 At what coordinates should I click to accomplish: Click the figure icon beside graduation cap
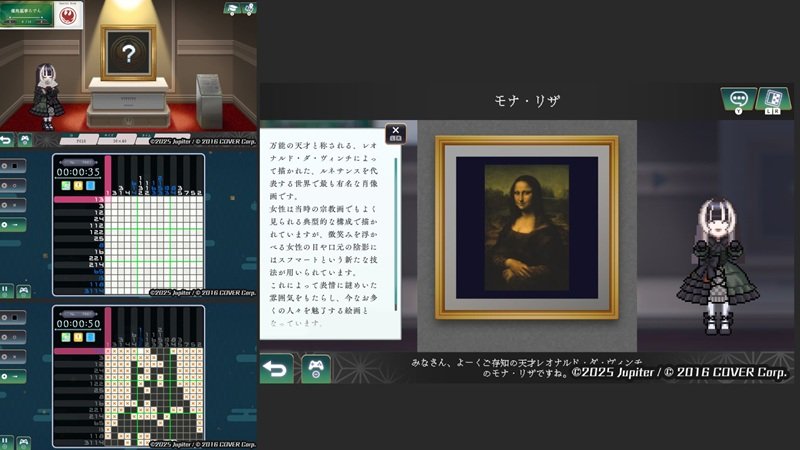tap(249, 9)
